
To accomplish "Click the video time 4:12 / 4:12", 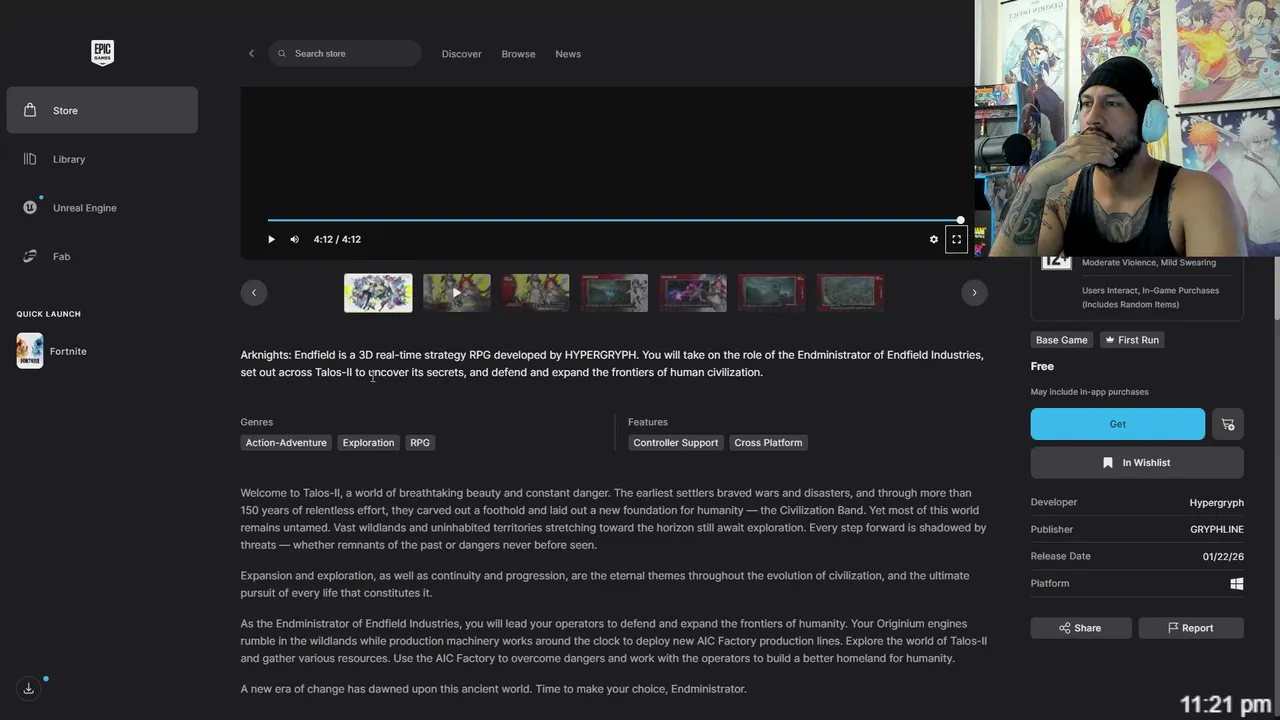I will coord(337,239).
